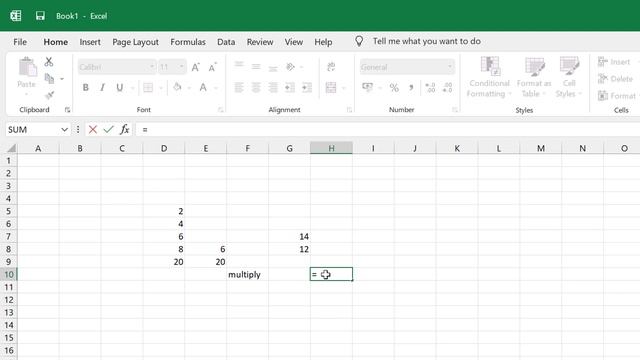Click the Align Right icon
This screenshot has height=360, width=640.
273,87
